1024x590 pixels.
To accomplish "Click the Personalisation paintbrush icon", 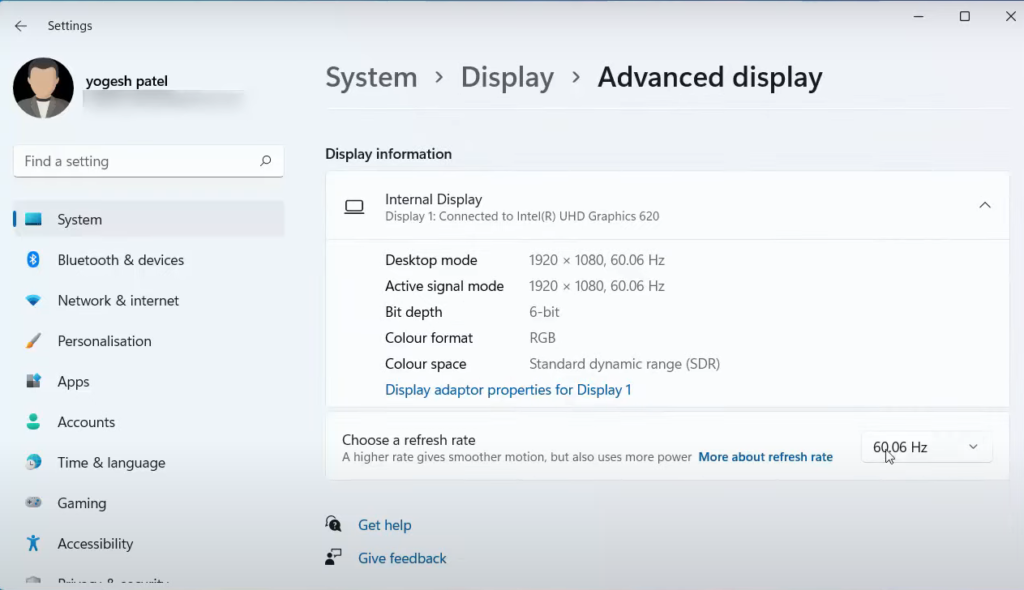I will (33, 341).
